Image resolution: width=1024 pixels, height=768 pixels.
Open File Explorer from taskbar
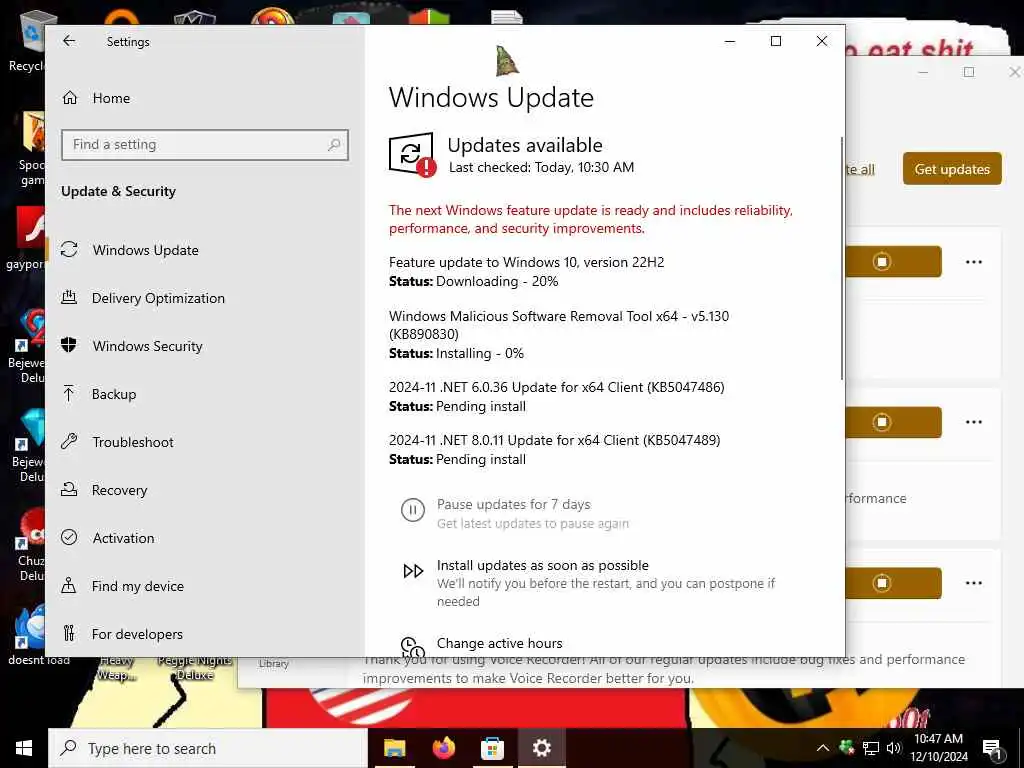(394, 748)
